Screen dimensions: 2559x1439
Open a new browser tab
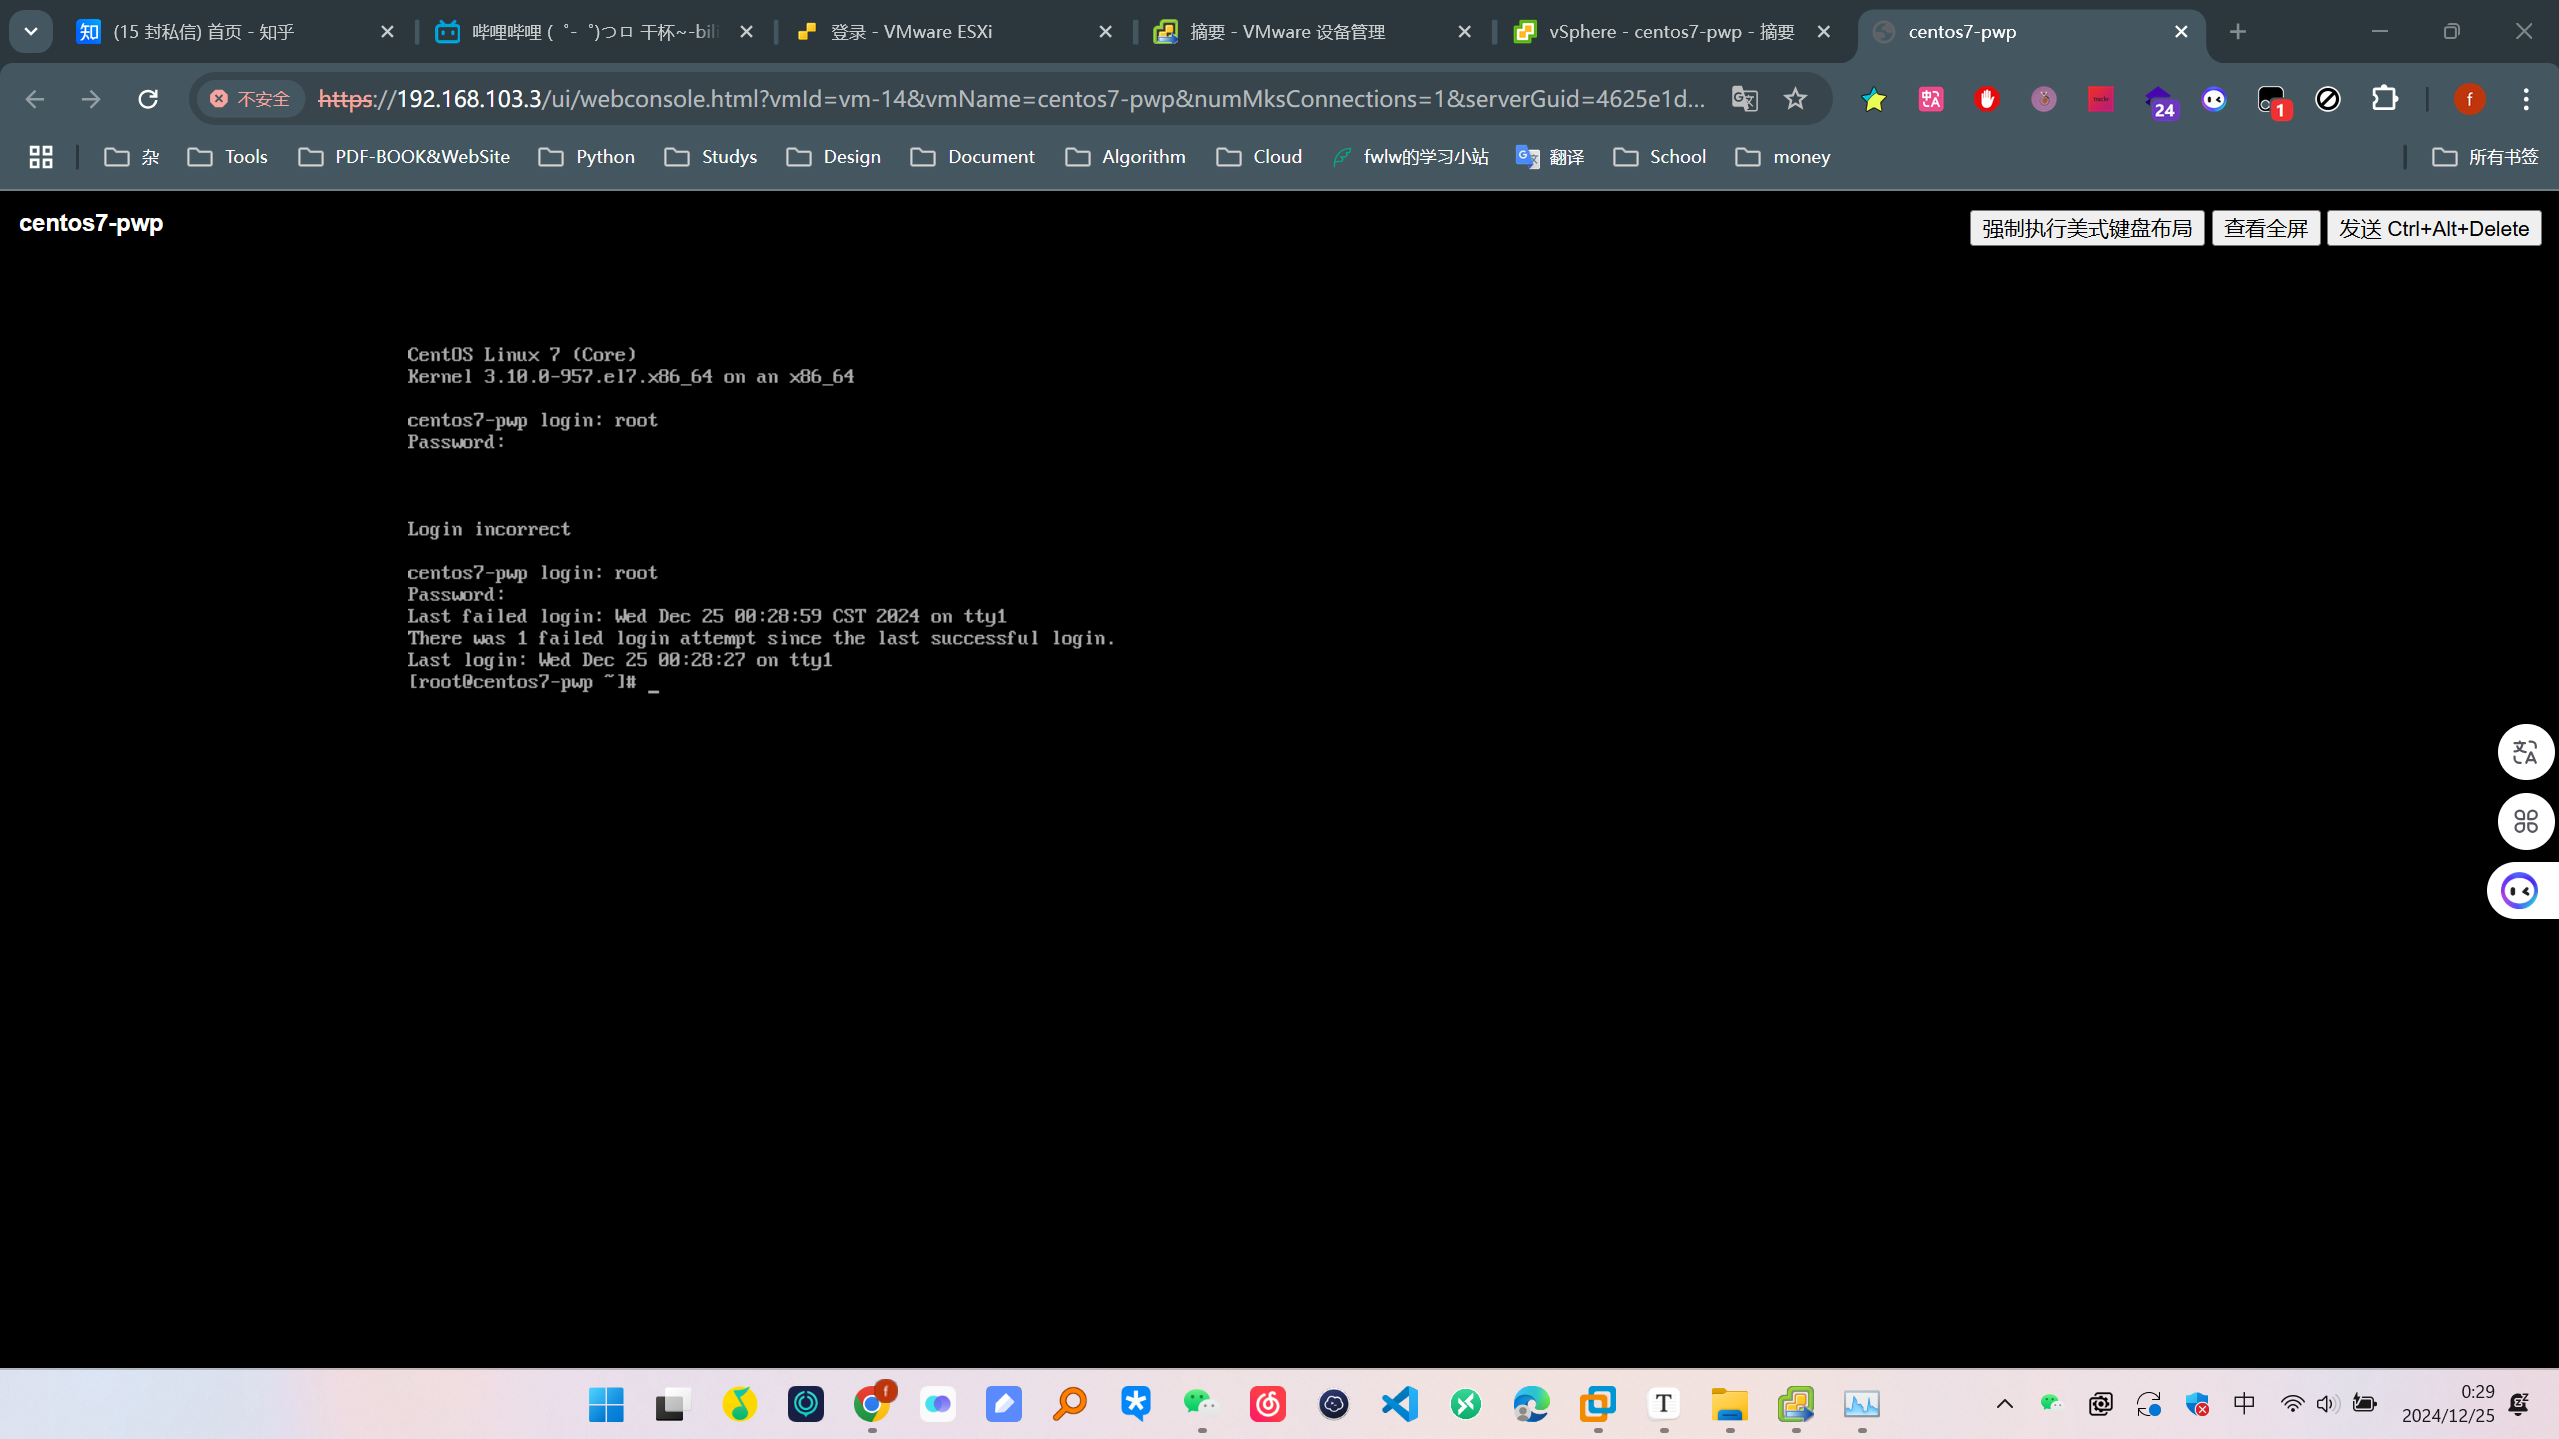2237,32
